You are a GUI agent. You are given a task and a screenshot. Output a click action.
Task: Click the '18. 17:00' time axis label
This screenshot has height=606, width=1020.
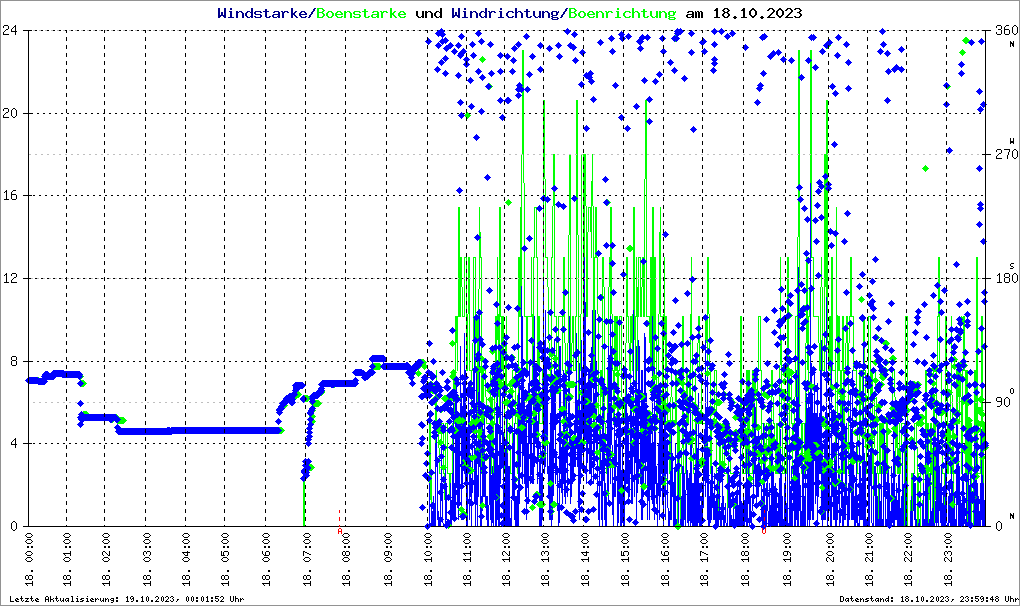tap(705, 559)
